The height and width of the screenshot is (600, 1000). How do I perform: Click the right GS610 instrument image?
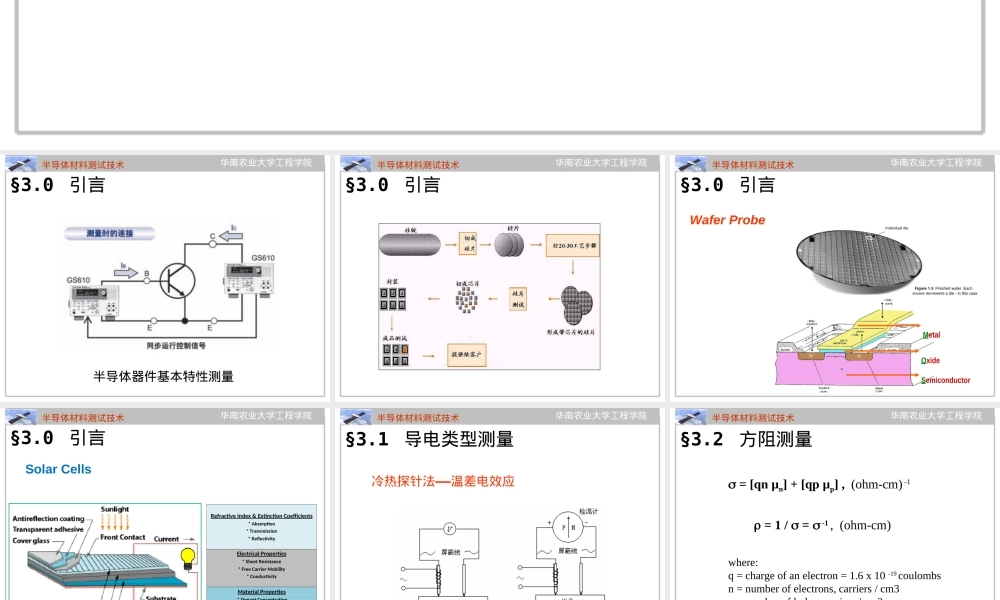tap(249, 279)
